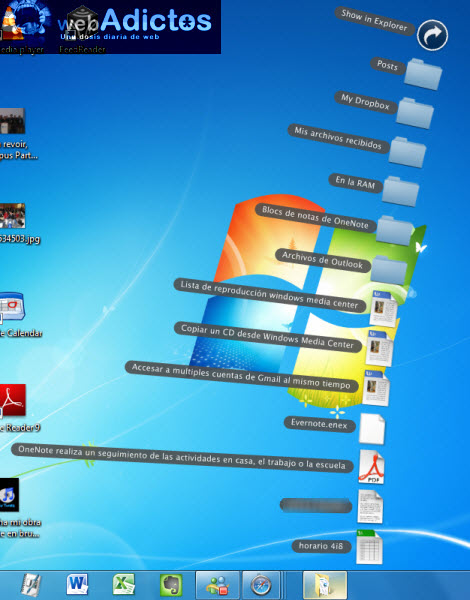Launch Evernote from the taskbar
This screenshot has height=600, width=470.
pyautogui.click(x=171, y=585)
